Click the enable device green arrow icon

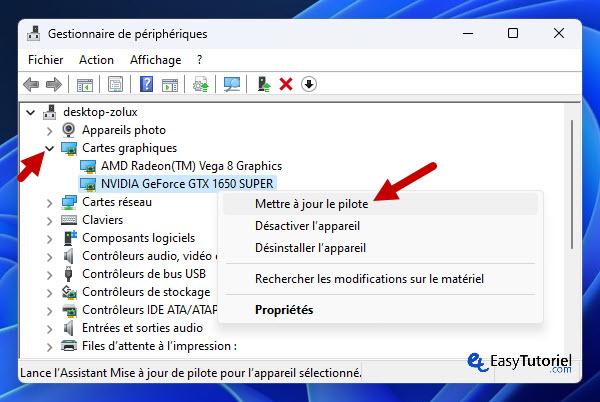pyautogui.click(x=263, y=84)
